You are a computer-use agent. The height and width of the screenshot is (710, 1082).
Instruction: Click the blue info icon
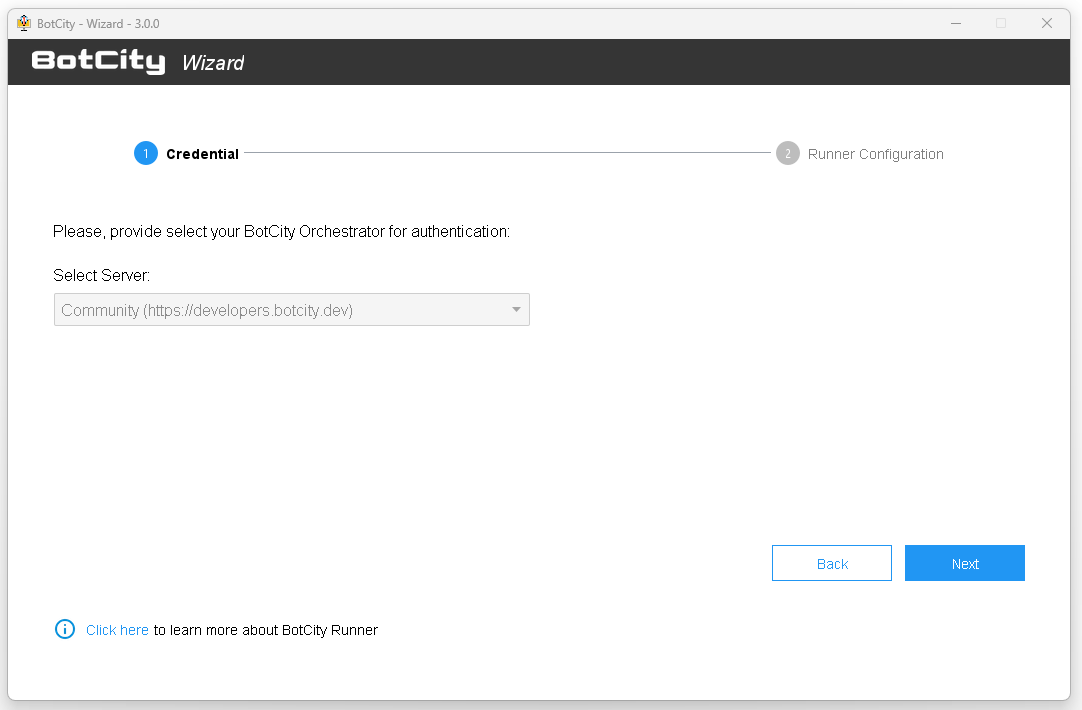tap(65, 629)
